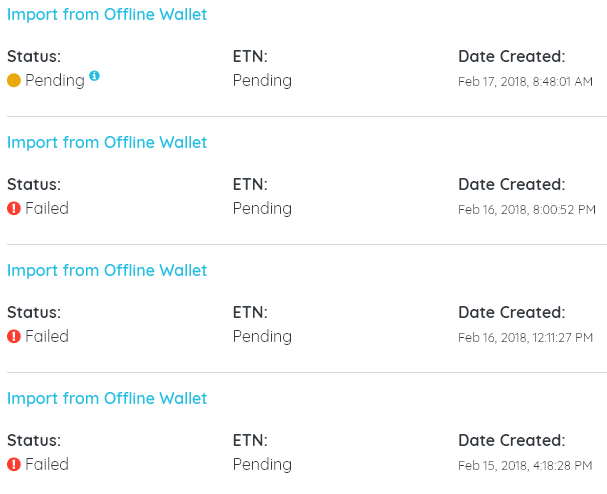This screenshot has width=607, height=494.
Task: Click the date Feb 15, 2018, 4:18:28 PM
Action: [x=525, y=465]
